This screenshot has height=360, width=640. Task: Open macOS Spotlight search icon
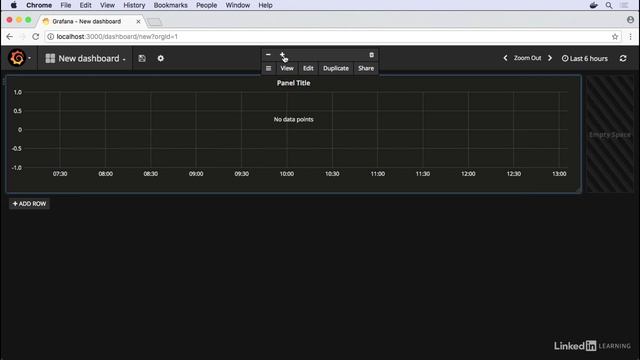pyautogui.click(x=609, y=5)
